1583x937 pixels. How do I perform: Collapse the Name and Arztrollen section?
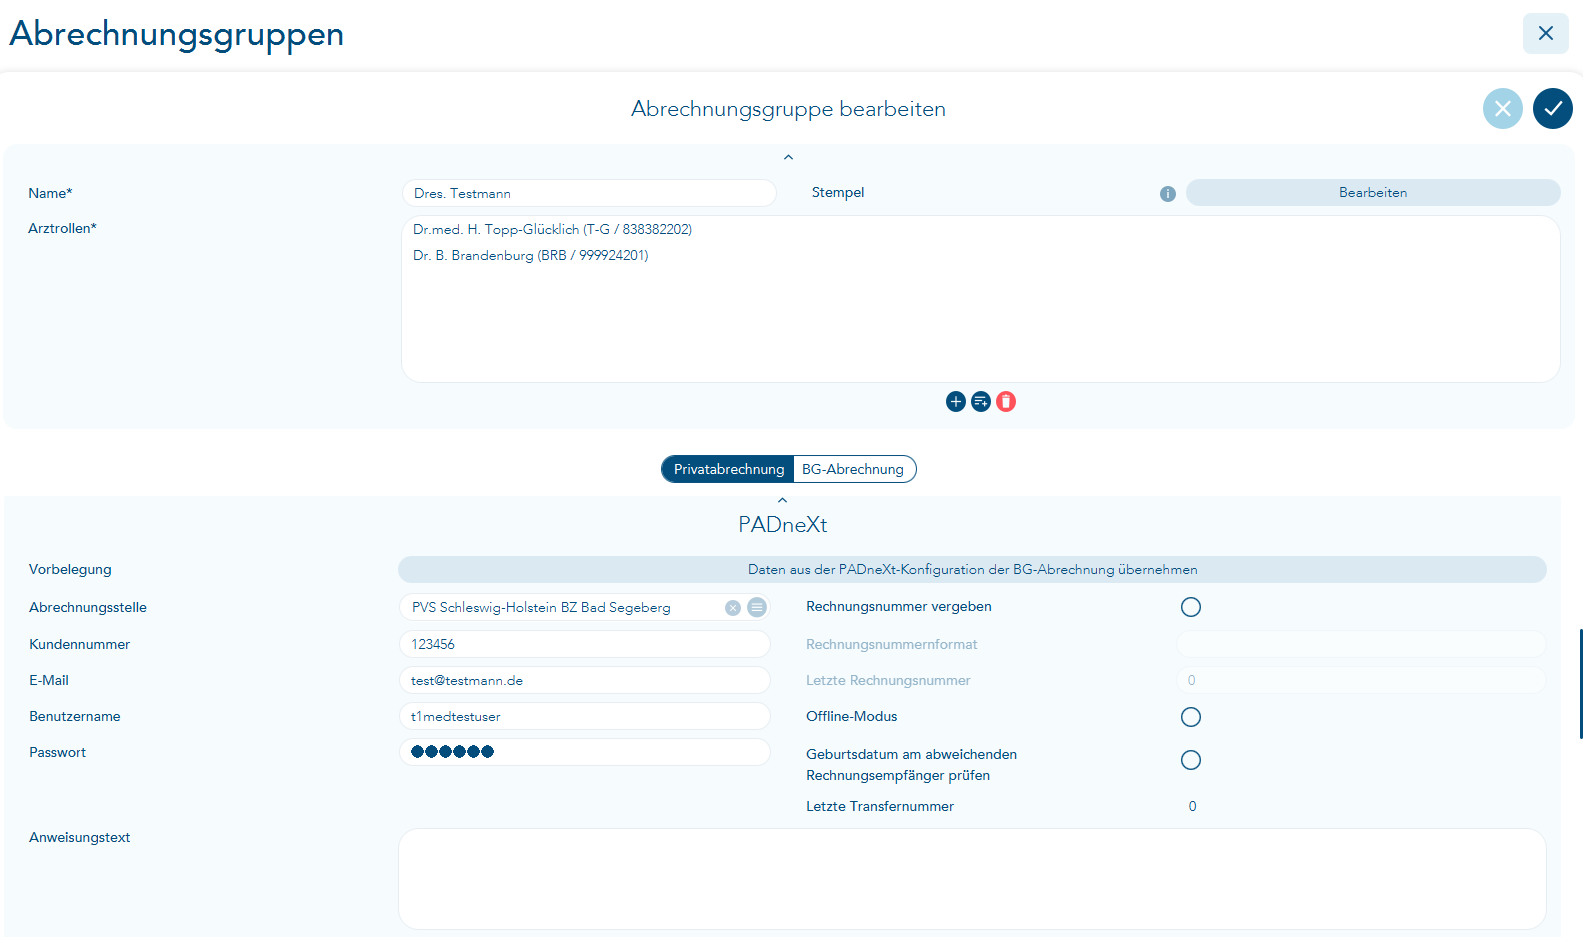point(788,157)
